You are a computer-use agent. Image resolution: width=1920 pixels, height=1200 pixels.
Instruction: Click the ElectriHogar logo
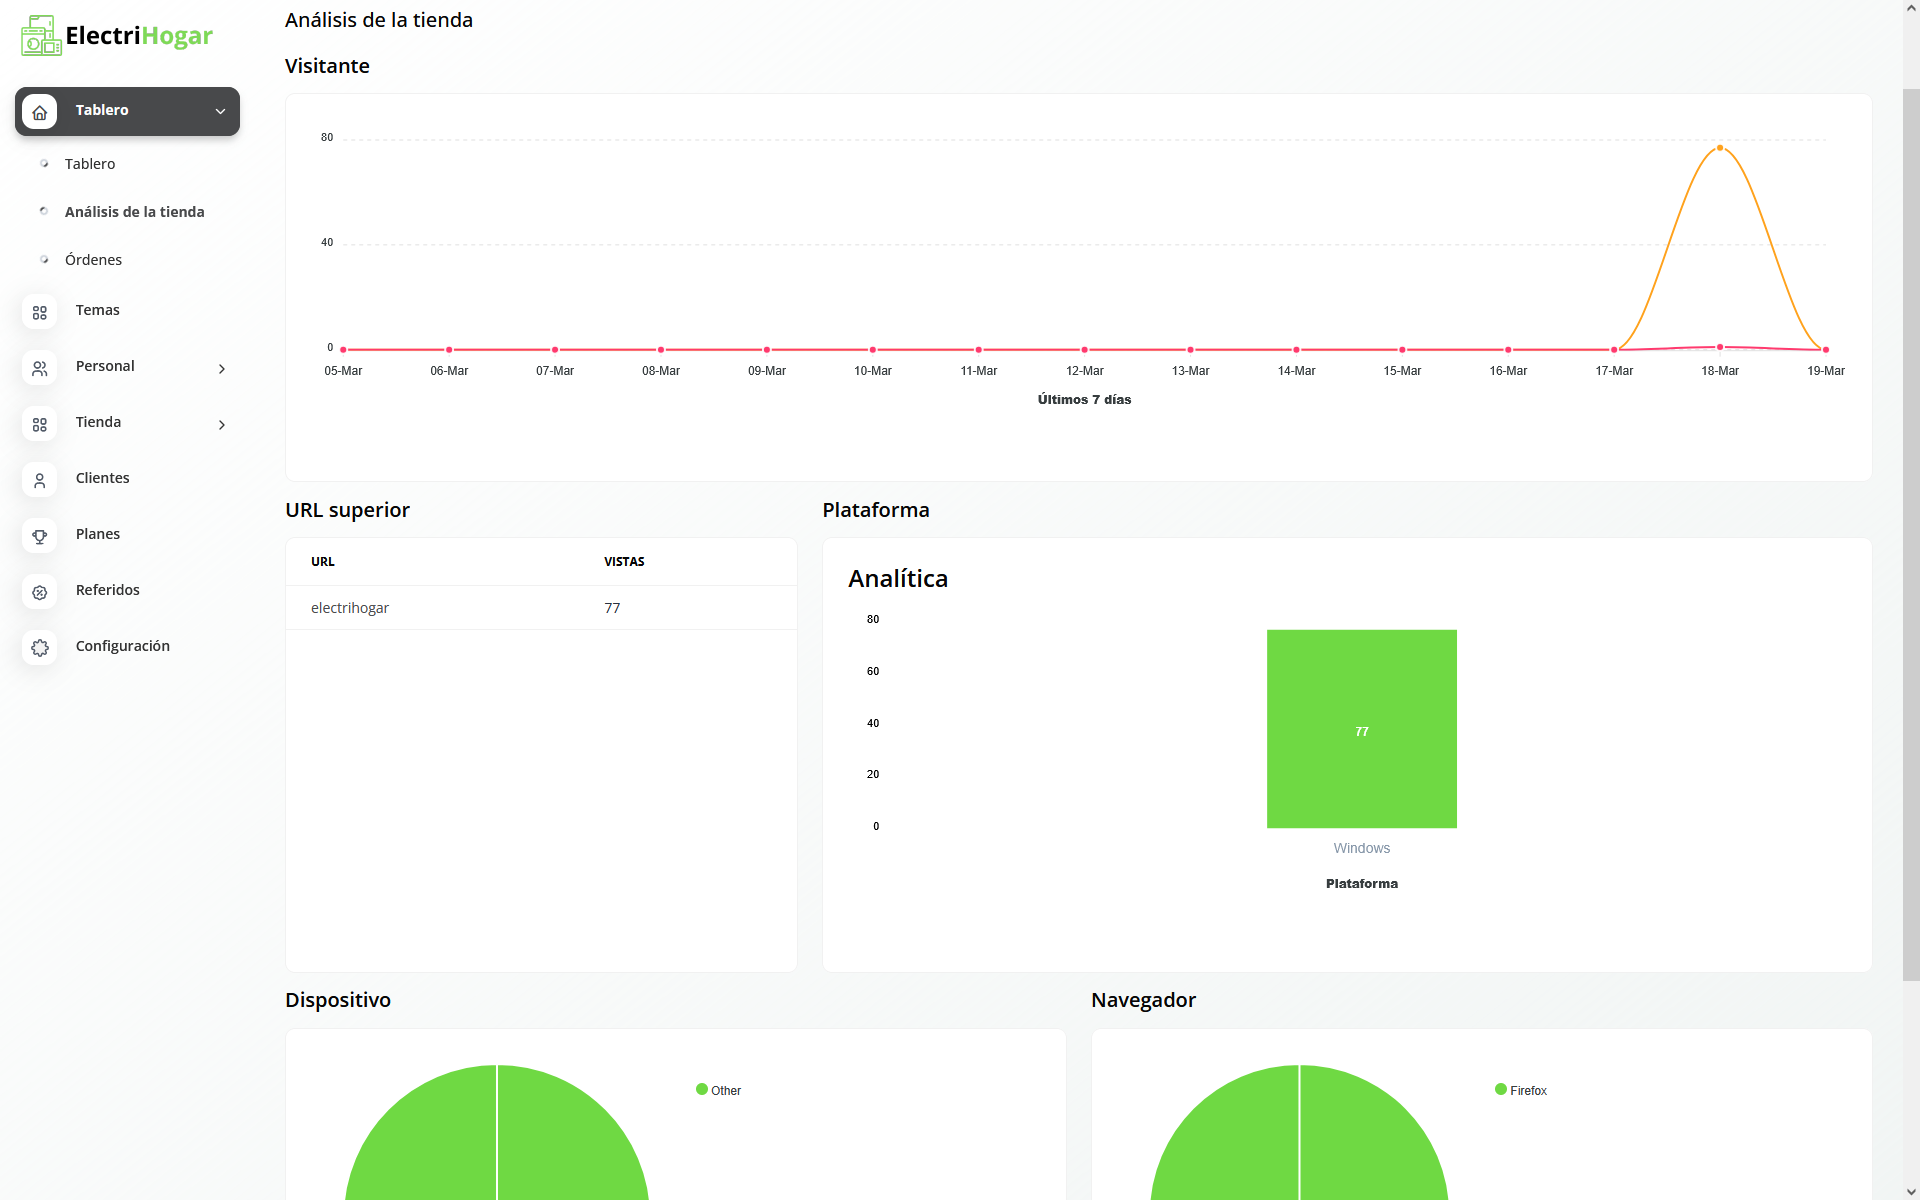[x=117, y=36]
